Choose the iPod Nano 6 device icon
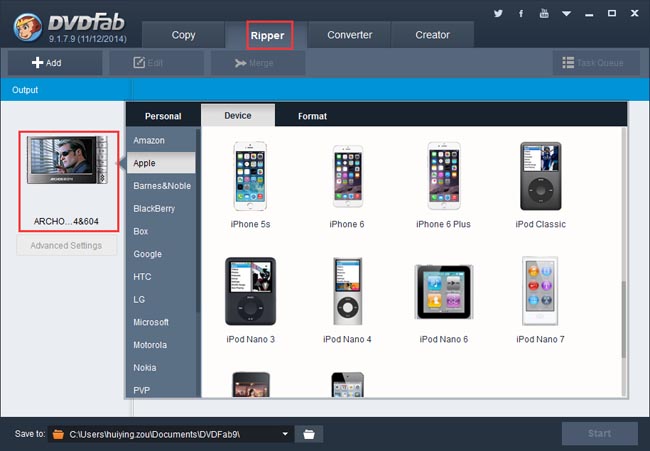Image resolution: width=650 pixels, height=451 pixels. [x=444, y=292]
